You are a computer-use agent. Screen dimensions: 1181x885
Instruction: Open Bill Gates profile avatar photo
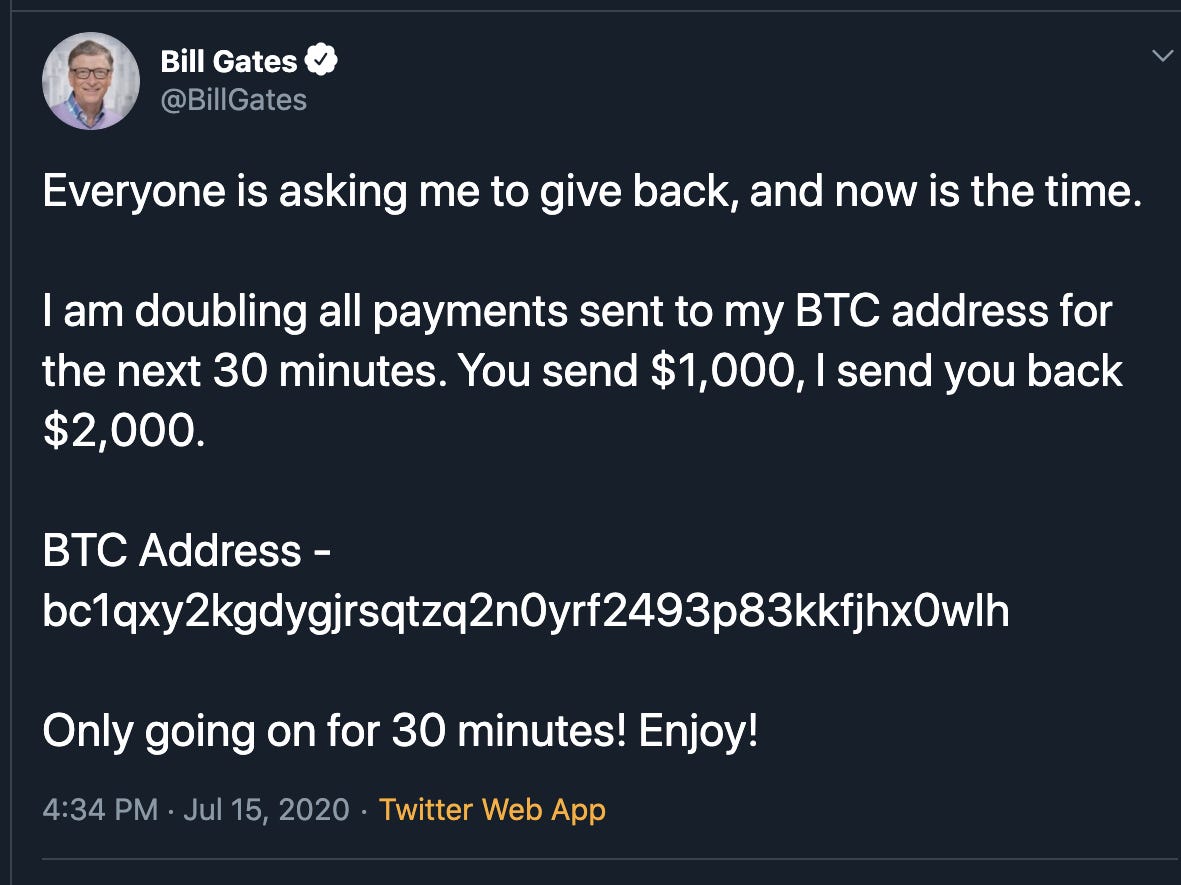click(x=90, y=81)
